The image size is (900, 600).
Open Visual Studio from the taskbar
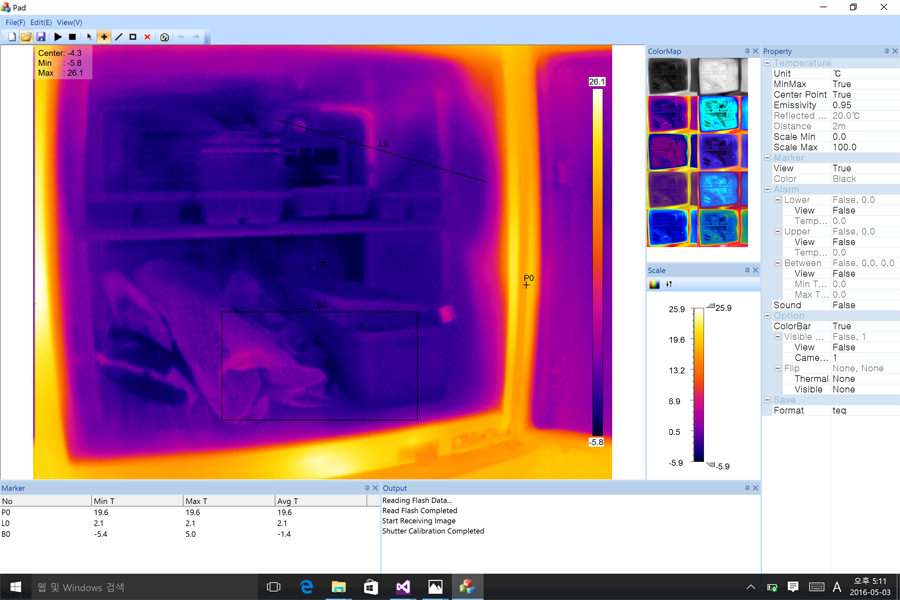403,587
